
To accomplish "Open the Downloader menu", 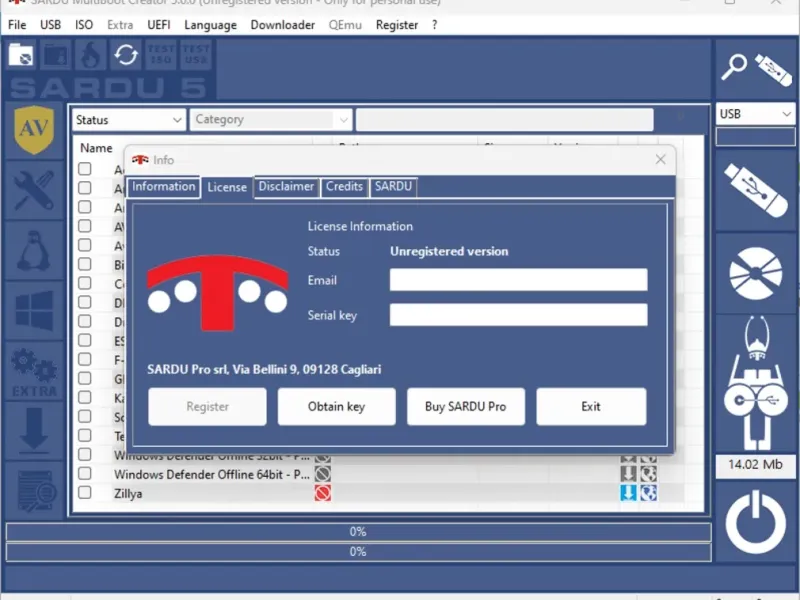I will coord(283,24).
